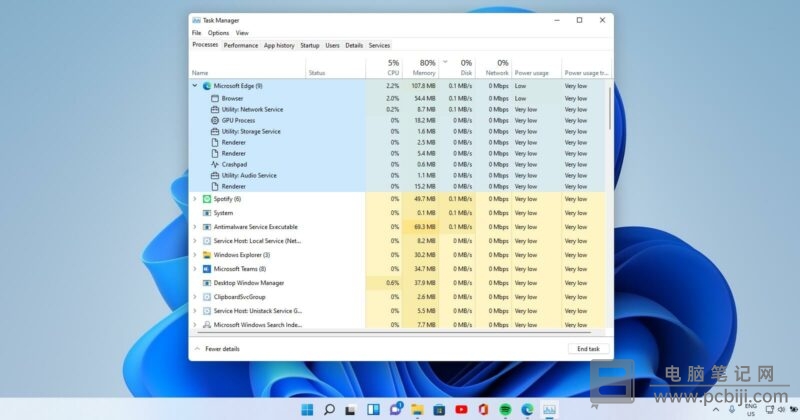This screenshot has height=420, width=800.
Task: Click Fewer details to shrink view
Action: click(x=217, y=349)
